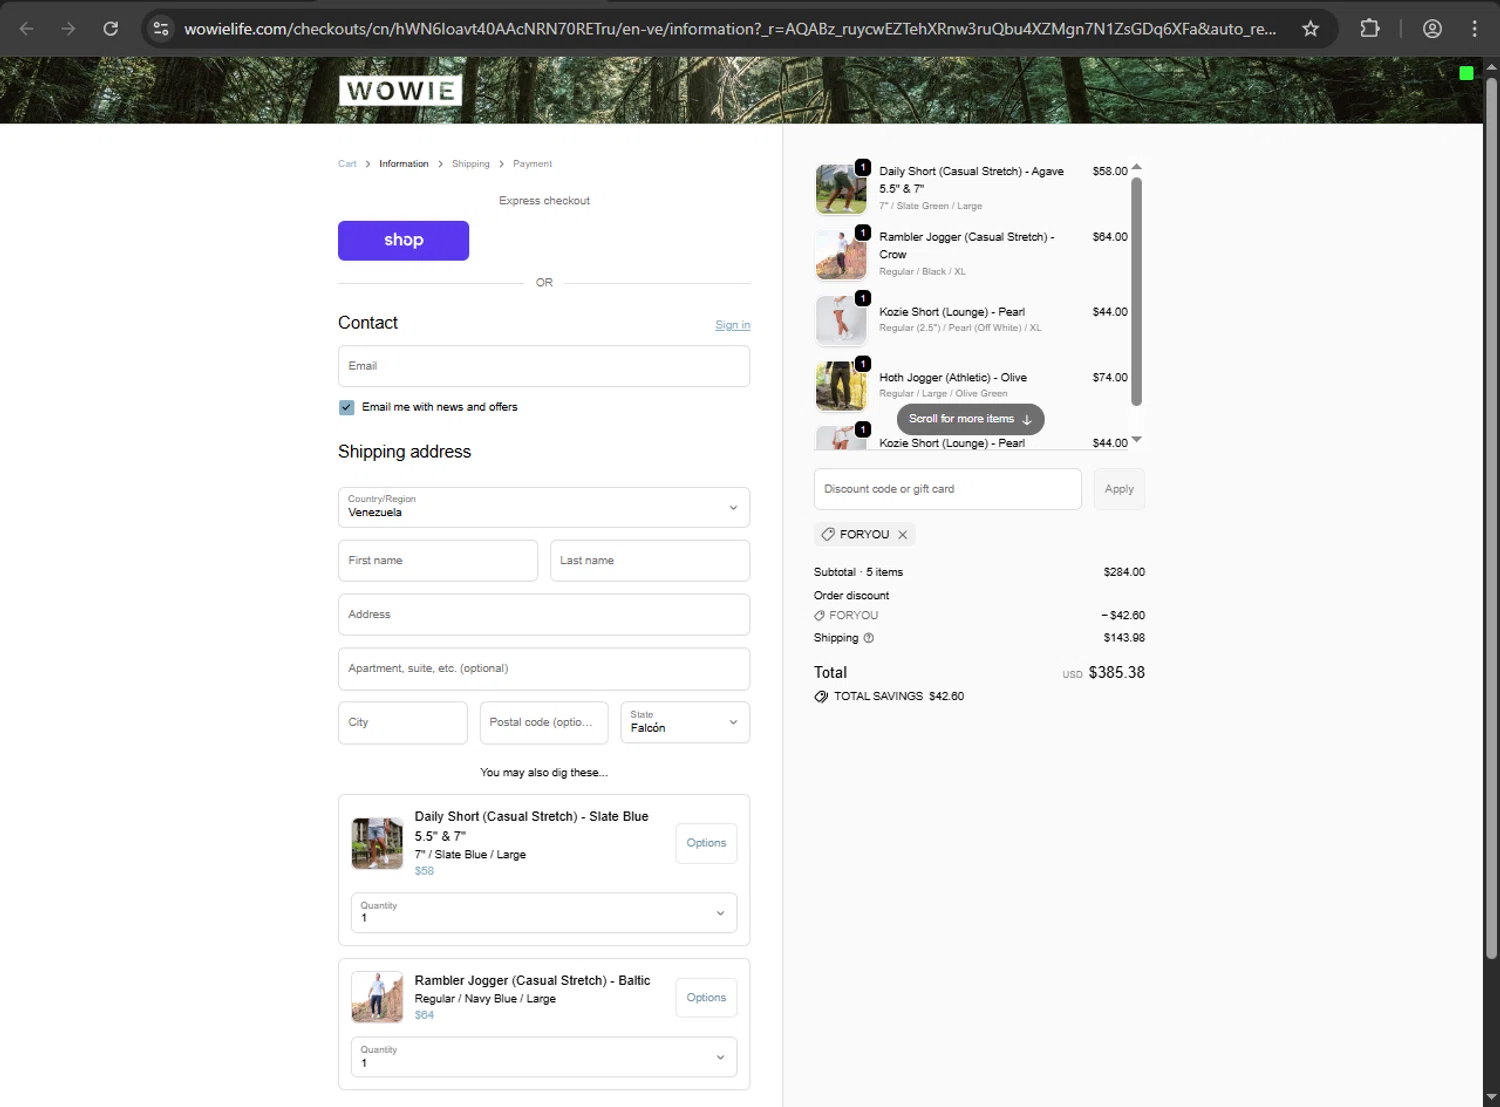Viewport: 1500px width, 1107px height.
Task: Click Rambler Jogger Crow thumbnail
Action: (x=841, y=255)
